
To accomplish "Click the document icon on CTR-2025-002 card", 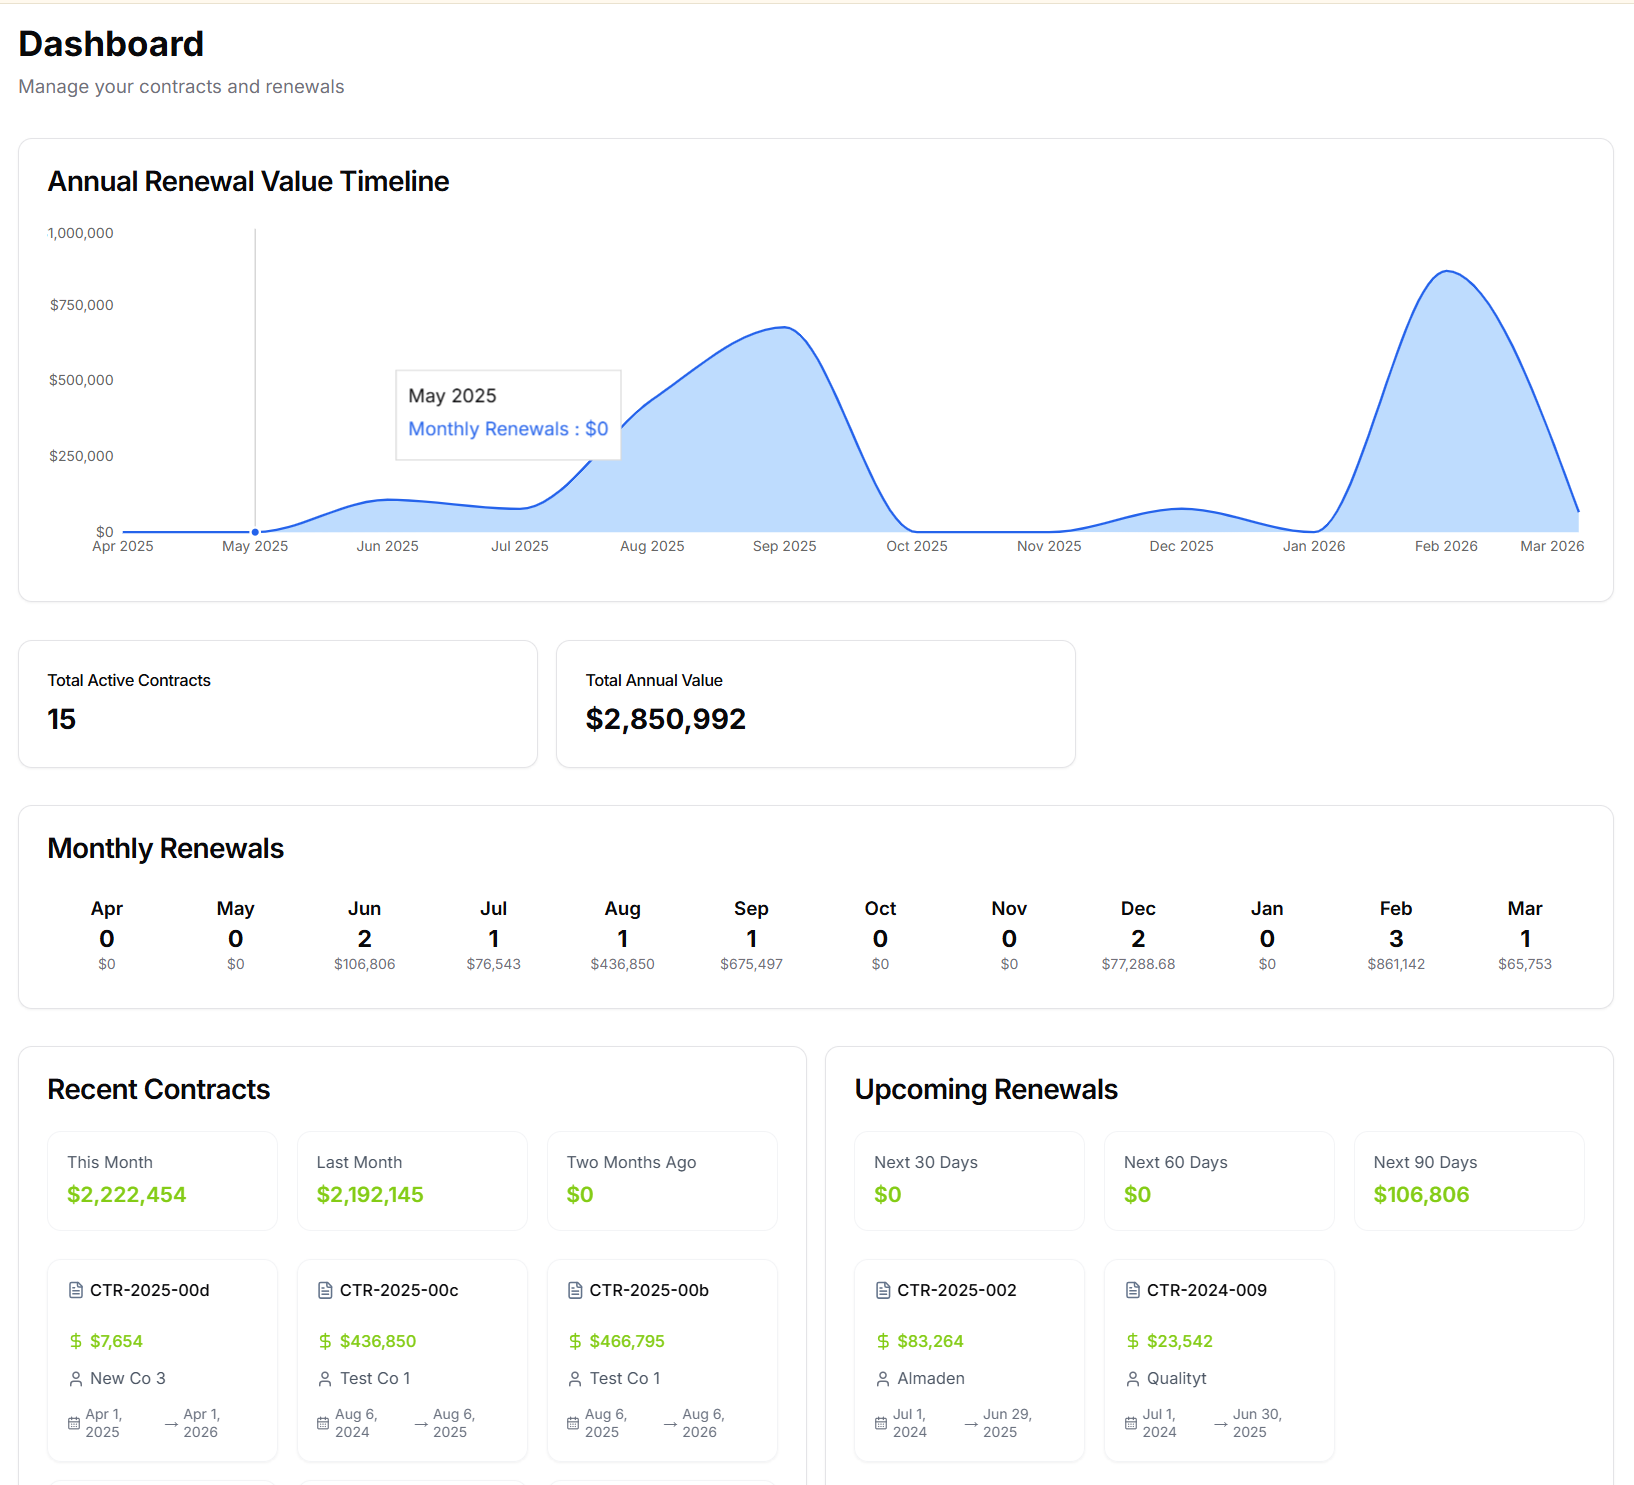I will [x=881, y=1290].
